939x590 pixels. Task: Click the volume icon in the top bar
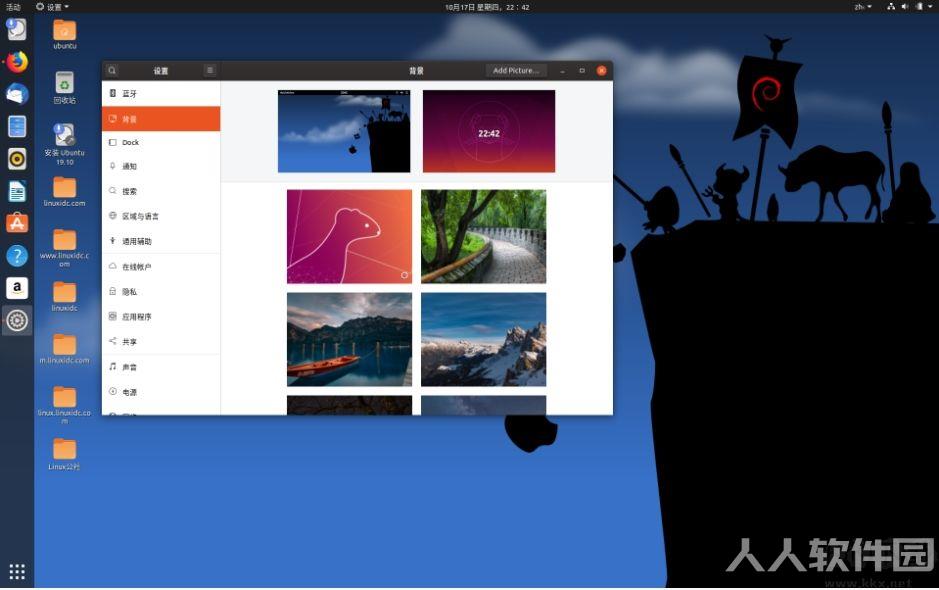coord(905,7)
